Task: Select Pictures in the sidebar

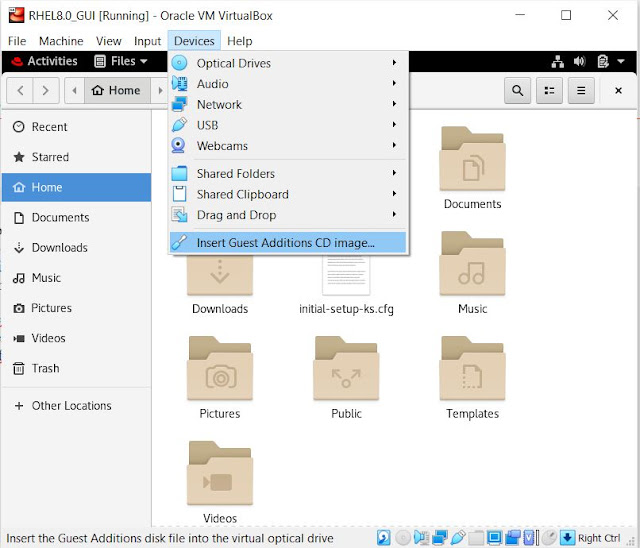Action: pos(76,308)
